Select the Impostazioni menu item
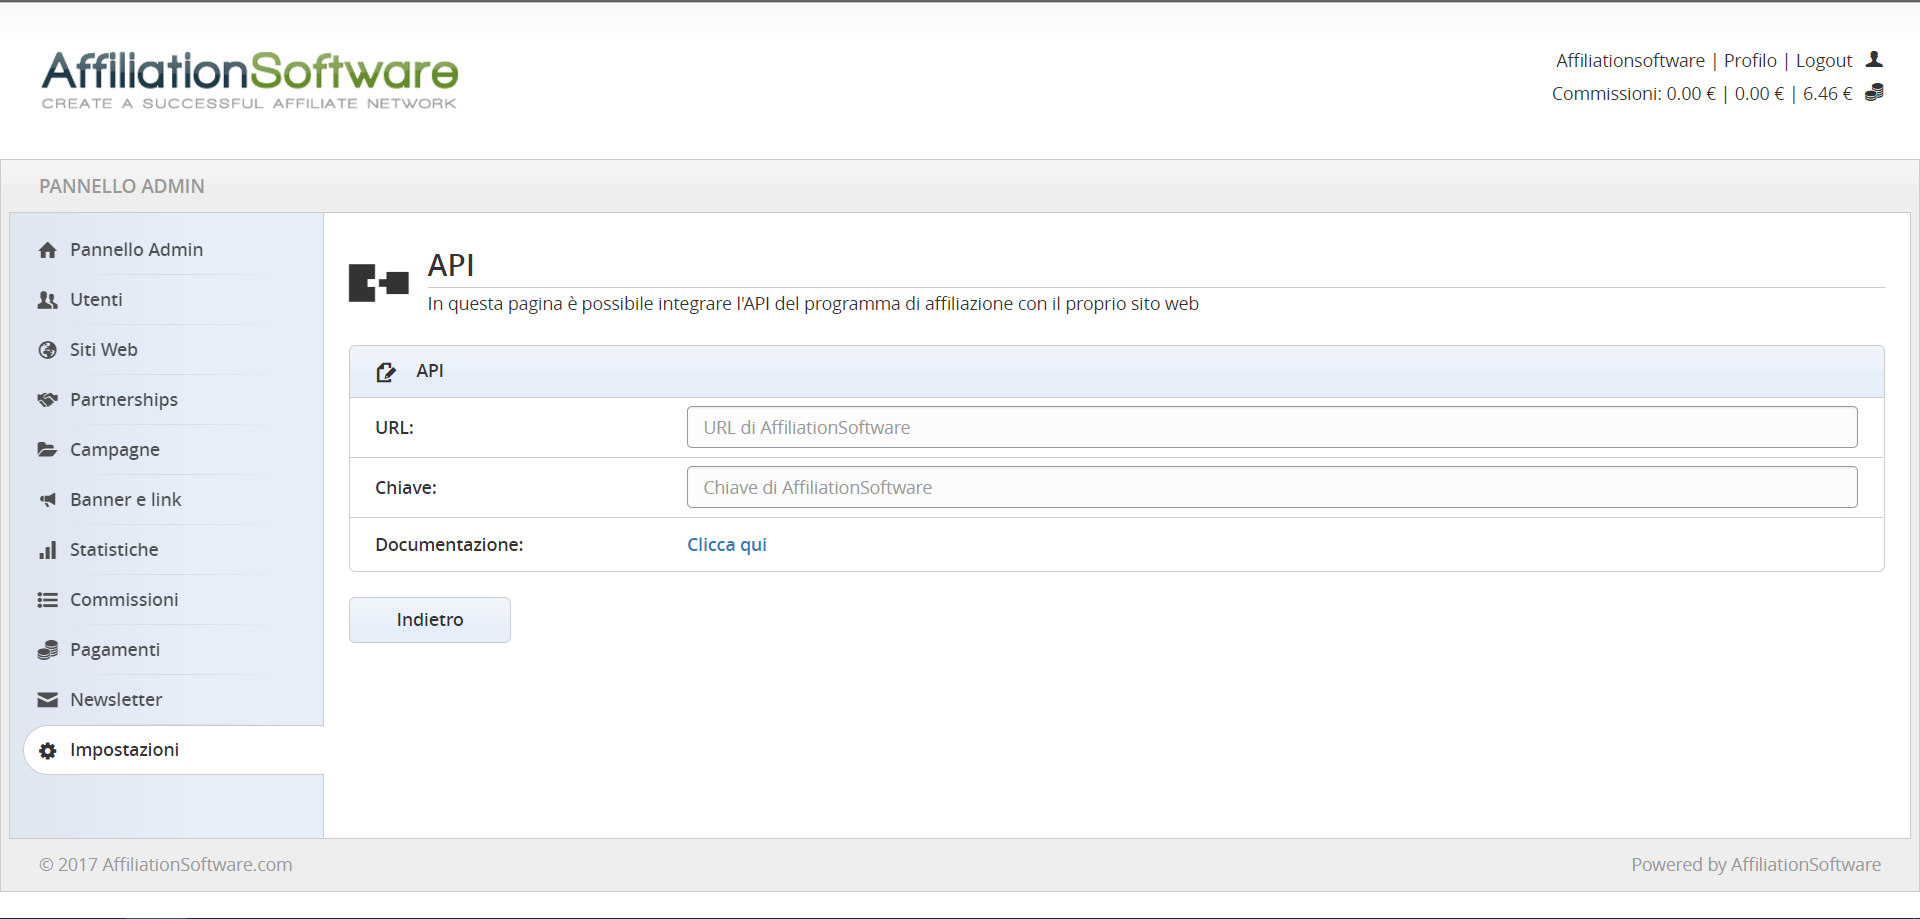1920x919 pixels. pyautogui.click(x=124, y=750)
